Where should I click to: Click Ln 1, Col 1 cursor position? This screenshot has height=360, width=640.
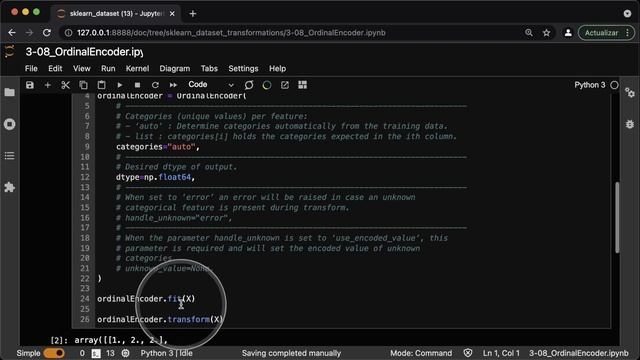point(501,353)
